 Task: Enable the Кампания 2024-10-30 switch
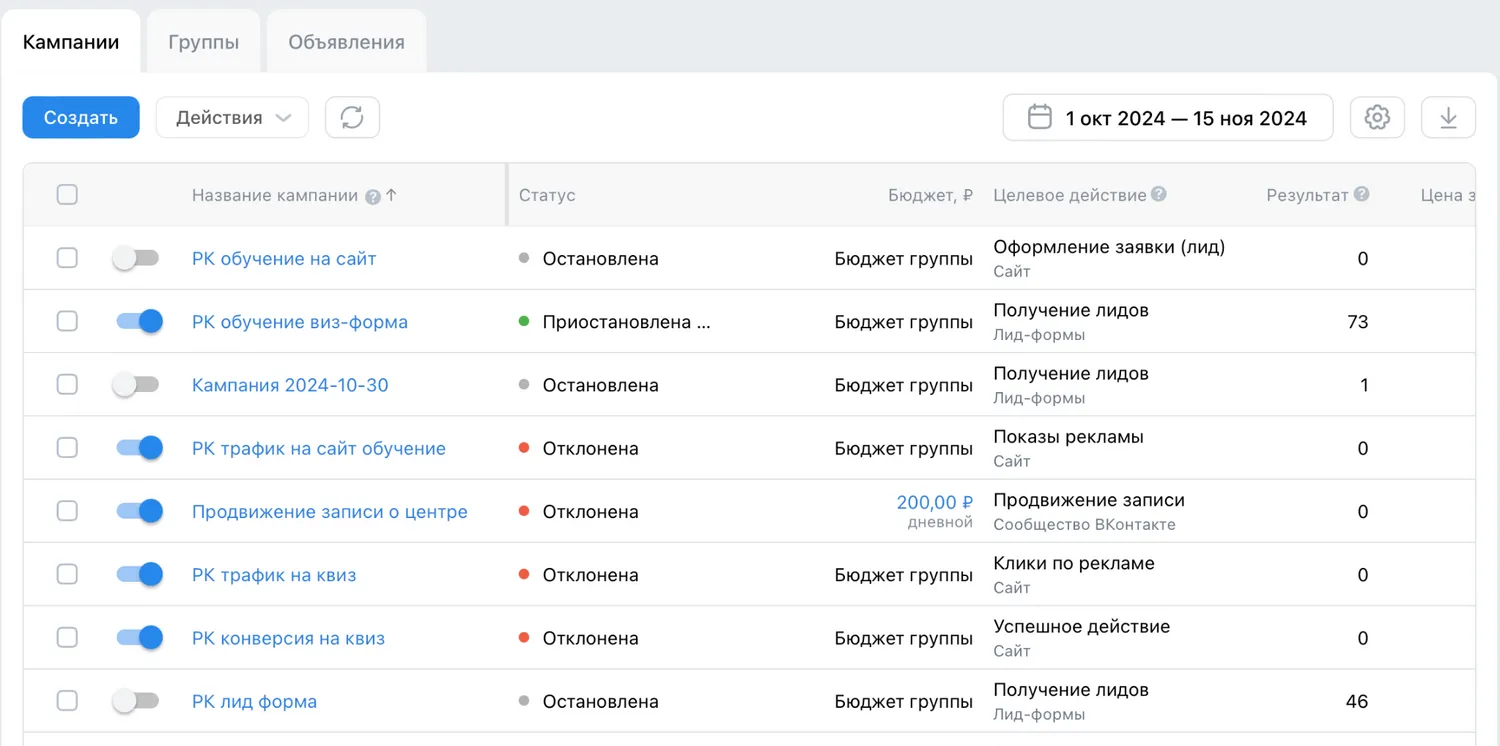click(137, 385)
